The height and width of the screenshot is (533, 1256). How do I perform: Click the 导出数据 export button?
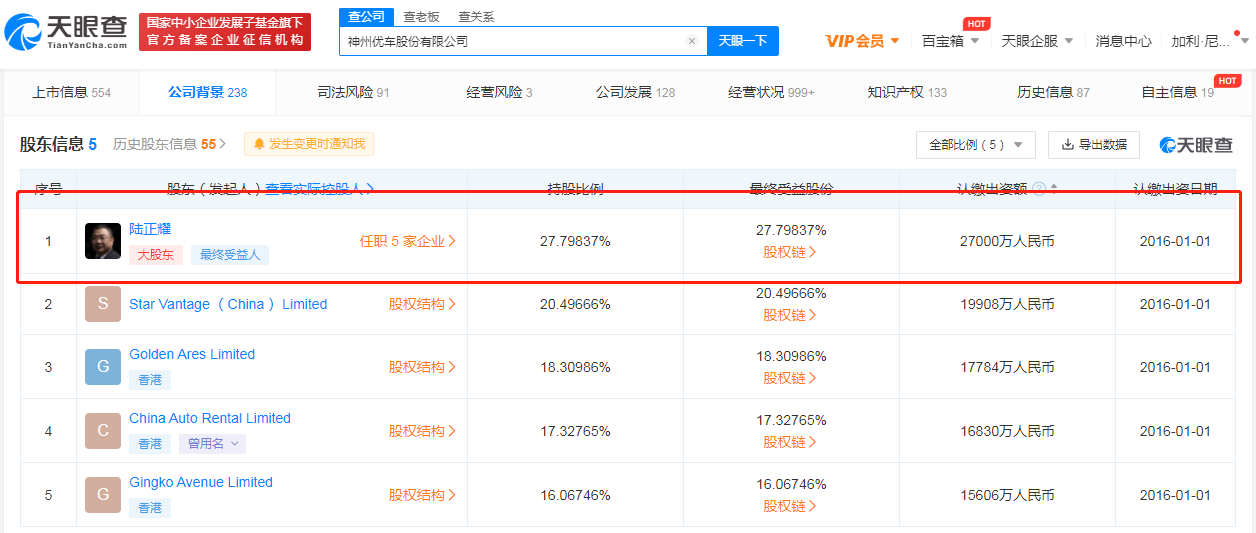[x=1093, y=145]
